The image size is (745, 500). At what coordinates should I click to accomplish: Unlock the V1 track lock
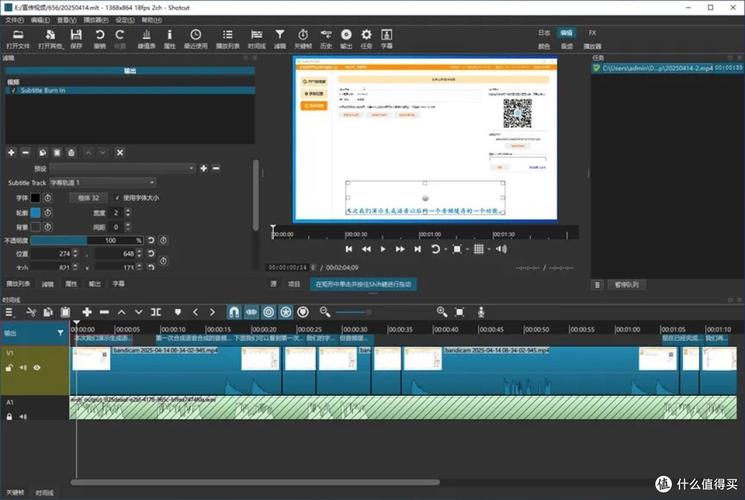coord(9,367)
